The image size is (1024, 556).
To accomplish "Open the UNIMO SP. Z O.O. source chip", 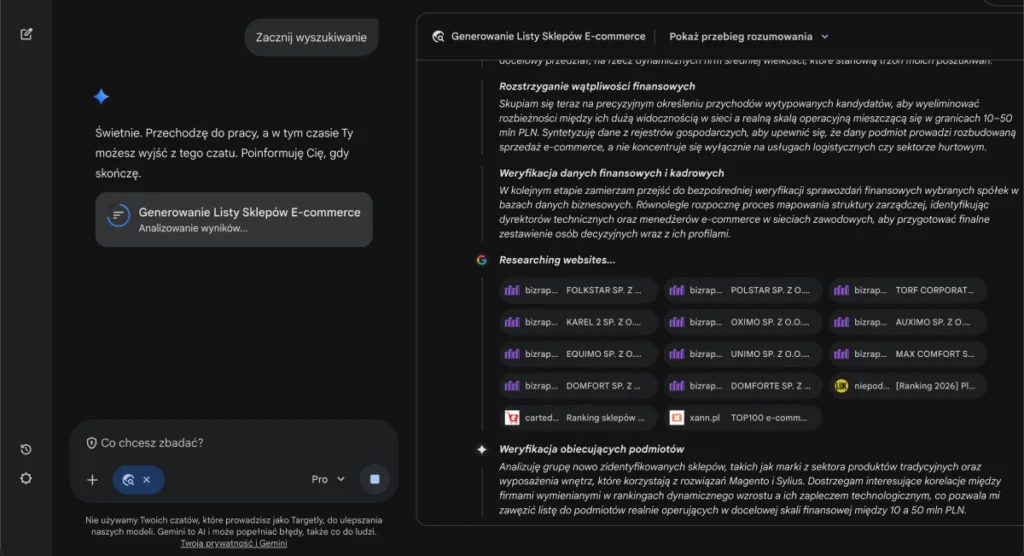I will click(743, 354).
